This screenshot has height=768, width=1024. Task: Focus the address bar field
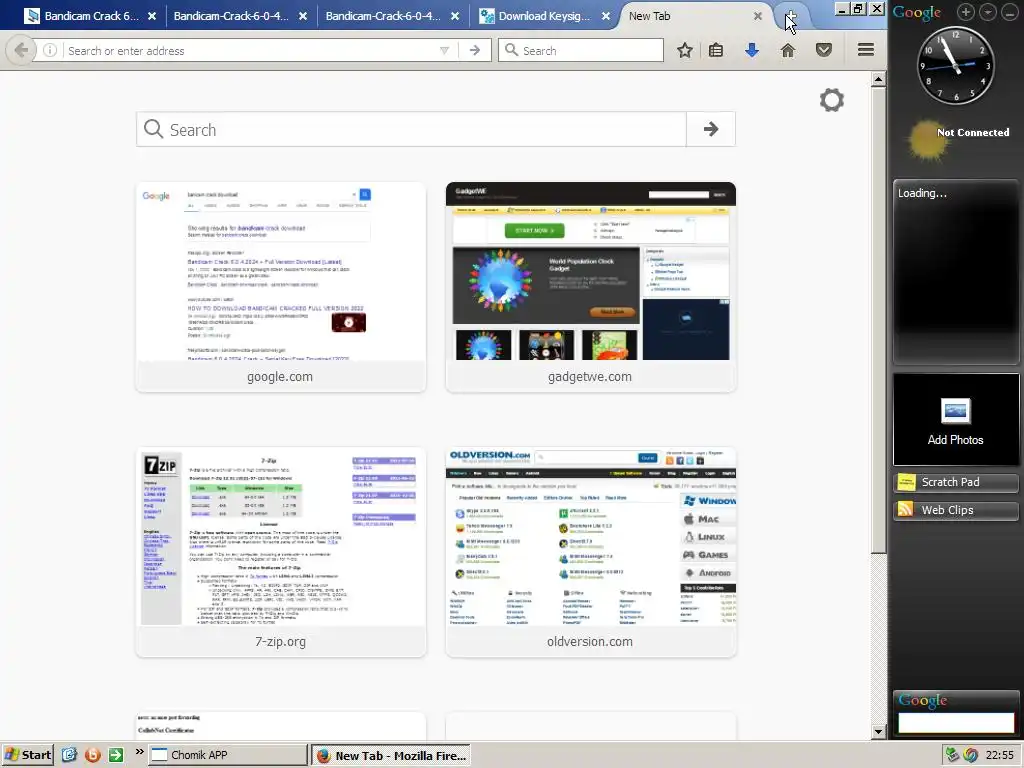[248, 50]
